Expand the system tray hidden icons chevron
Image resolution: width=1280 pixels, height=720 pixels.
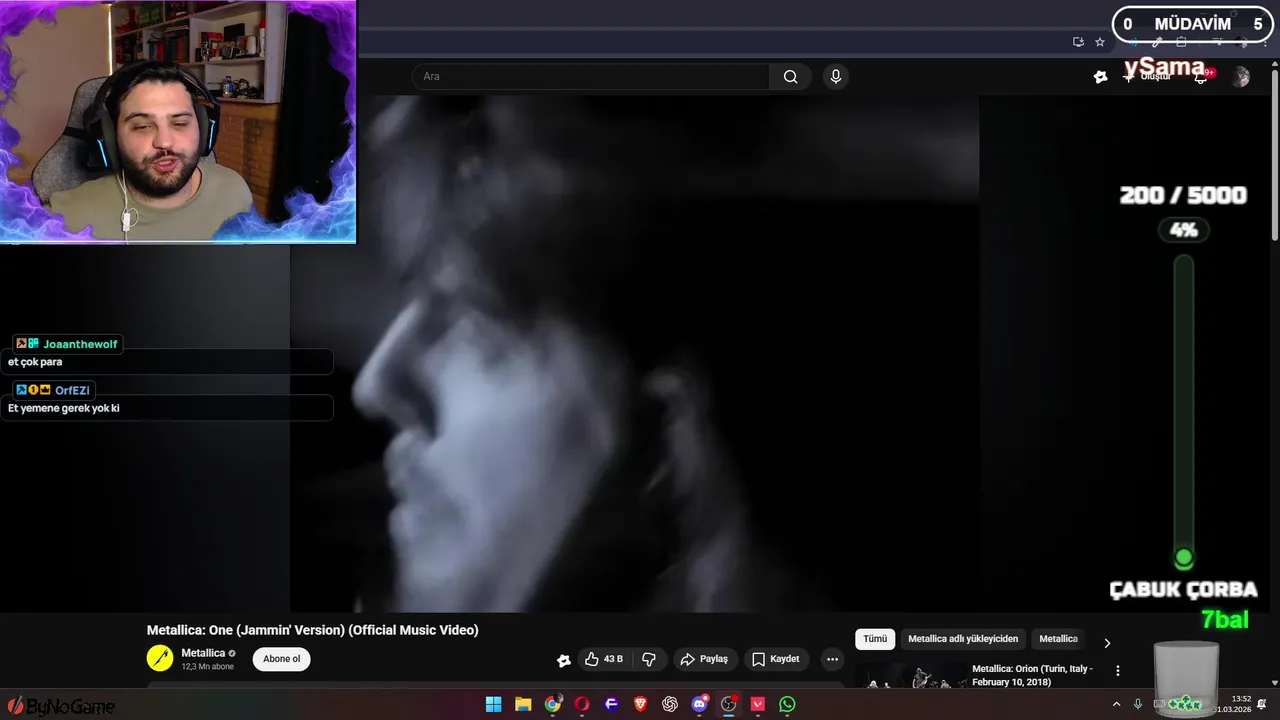(1116, 704)
